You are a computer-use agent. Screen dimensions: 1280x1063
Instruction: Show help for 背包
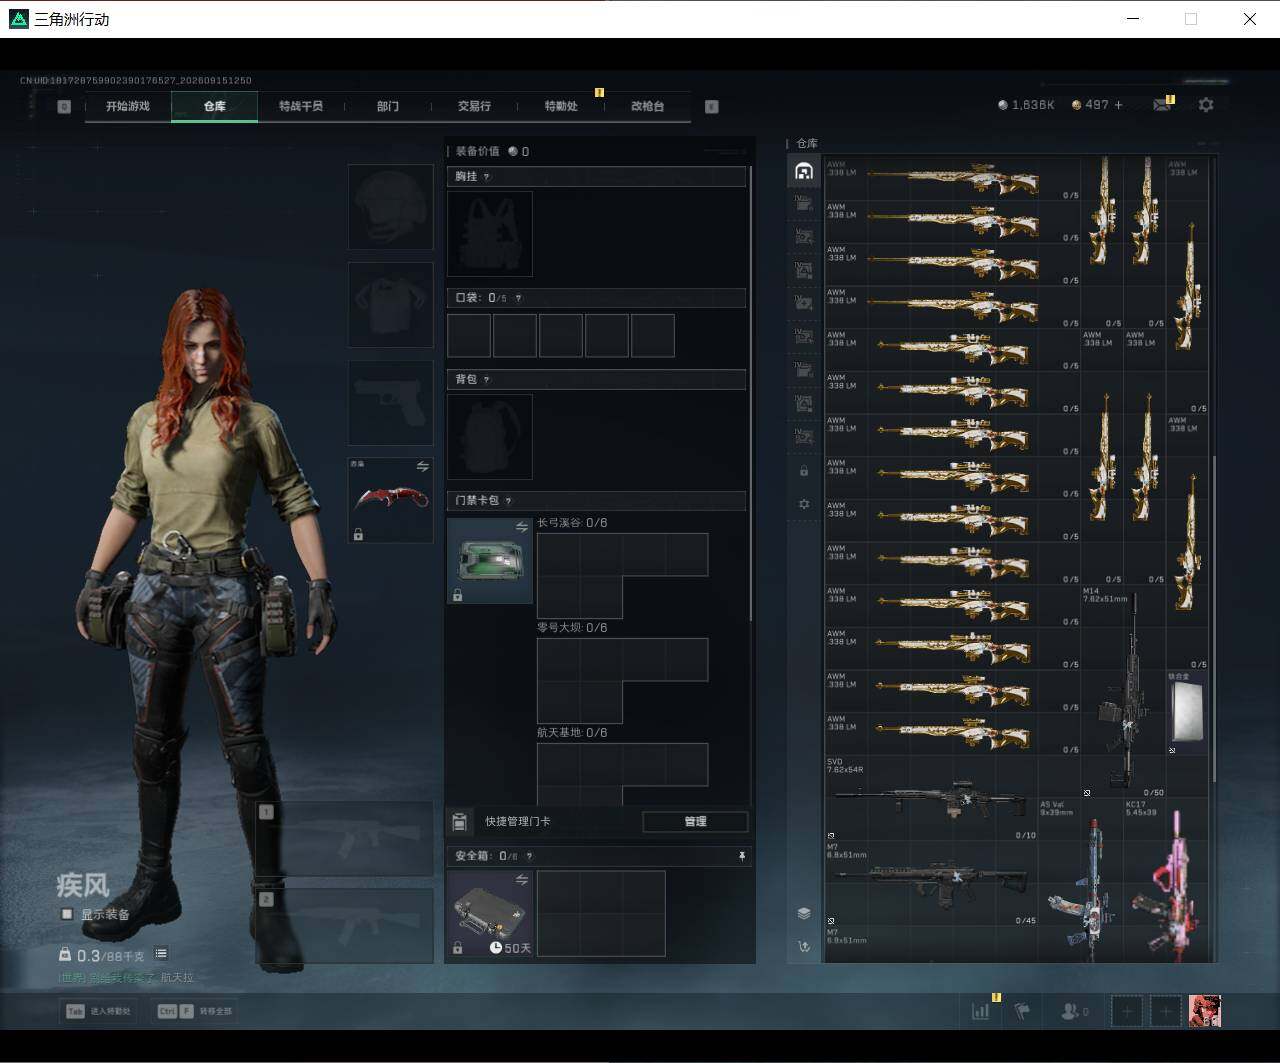click(x=487, y=380)
